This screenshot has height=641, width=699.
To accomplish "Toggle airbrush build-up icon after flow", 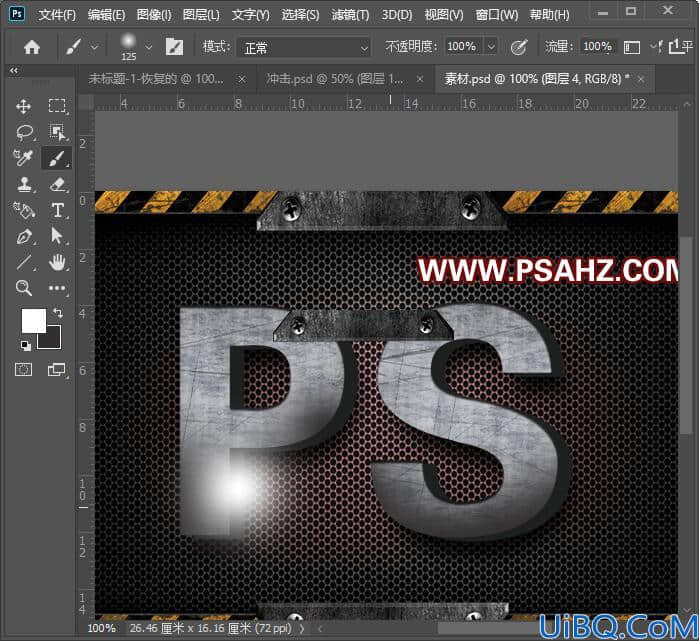I will point(631,47).
